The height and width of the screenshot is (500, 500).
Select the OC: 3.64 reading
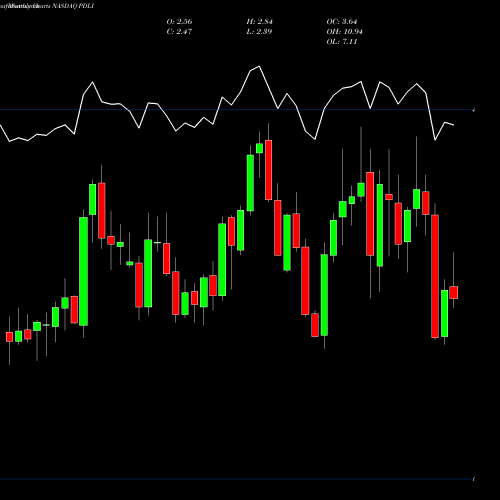[342, 22]
